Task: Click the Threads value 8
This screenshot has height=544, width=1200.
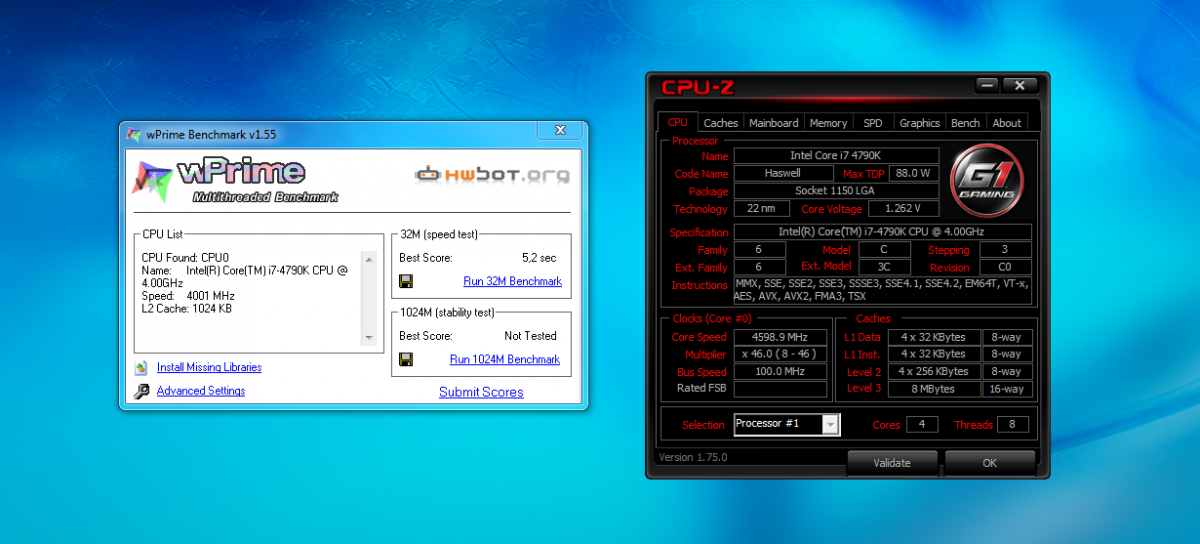Action: click(x=1013, y=424)
